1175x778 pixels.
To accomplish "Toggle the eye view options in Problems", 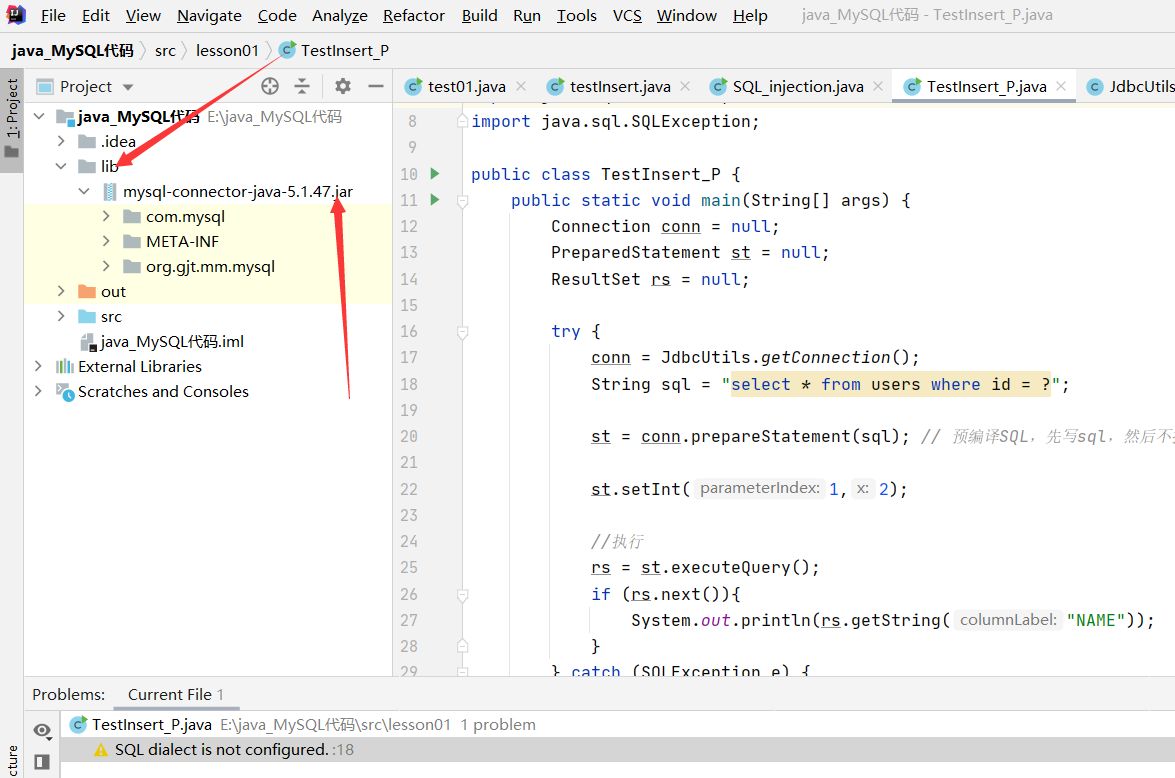I will [x=43, y=730].
